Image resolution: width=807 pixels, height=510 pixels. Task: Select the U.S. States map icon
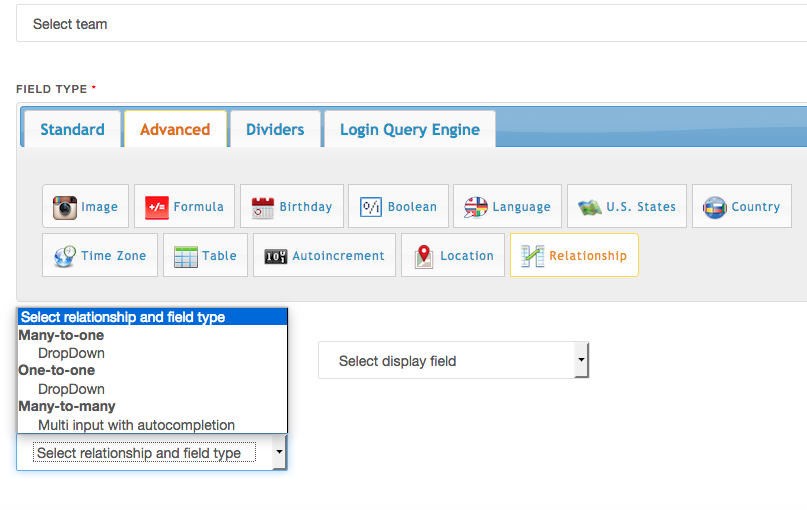coord(590,207)
